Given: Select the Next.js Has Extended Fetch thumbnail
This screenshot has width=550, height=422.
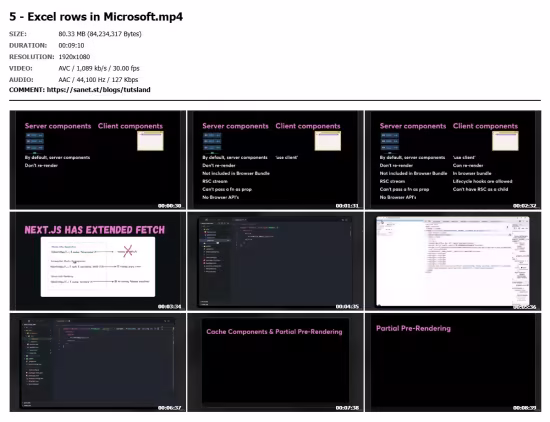Looking at the screenshot, I should coord(98,261).
